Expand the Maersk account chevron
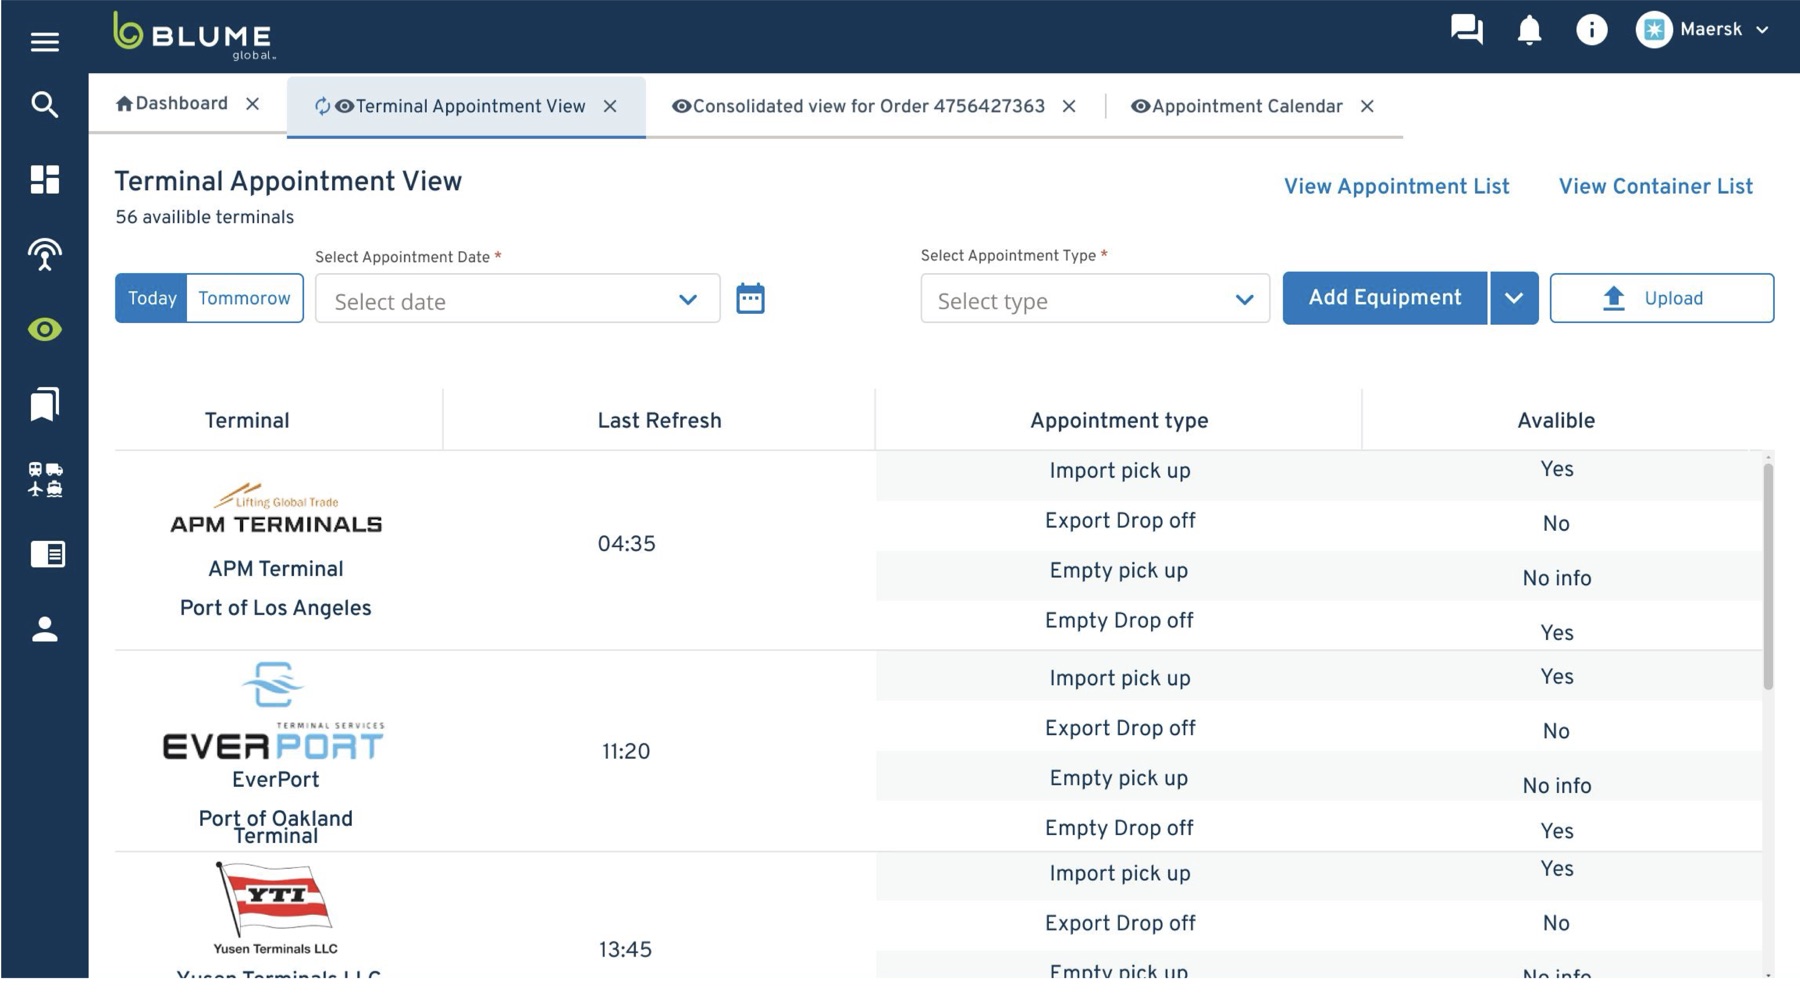The height and width of the screenshot is (994, 1800). (x=1762, y=30)
